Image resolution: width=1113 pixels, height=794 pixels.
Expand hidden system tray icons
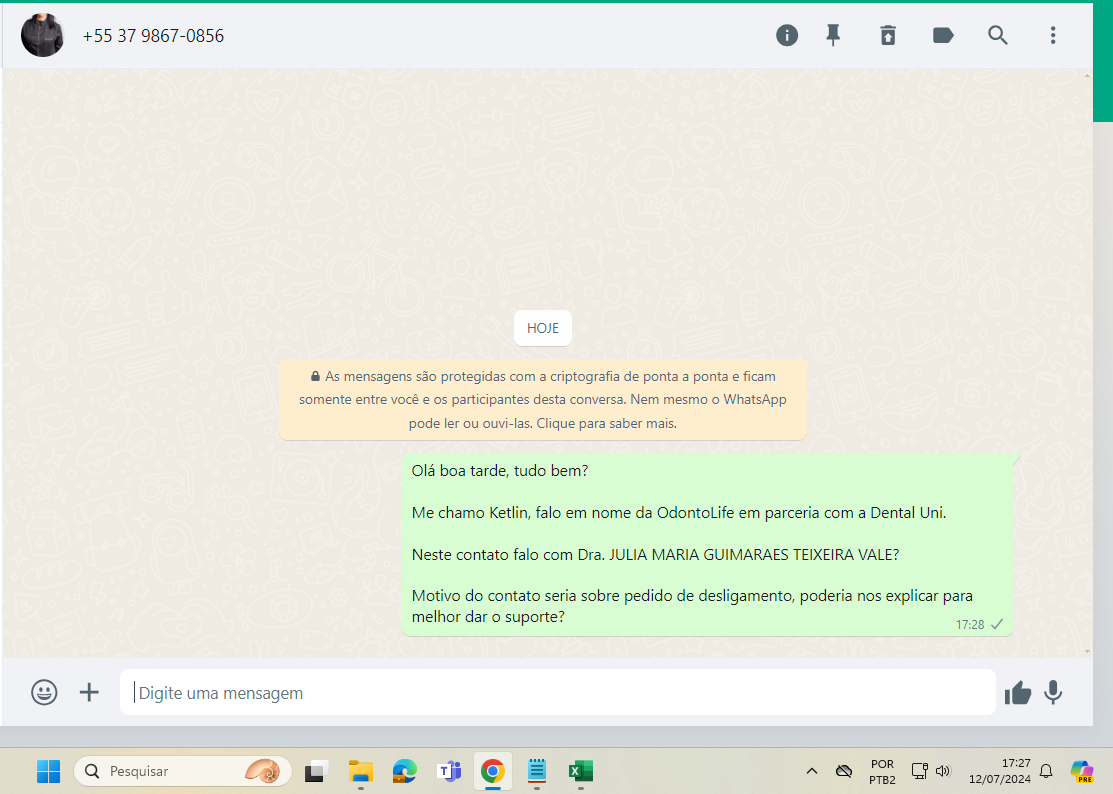812,771
